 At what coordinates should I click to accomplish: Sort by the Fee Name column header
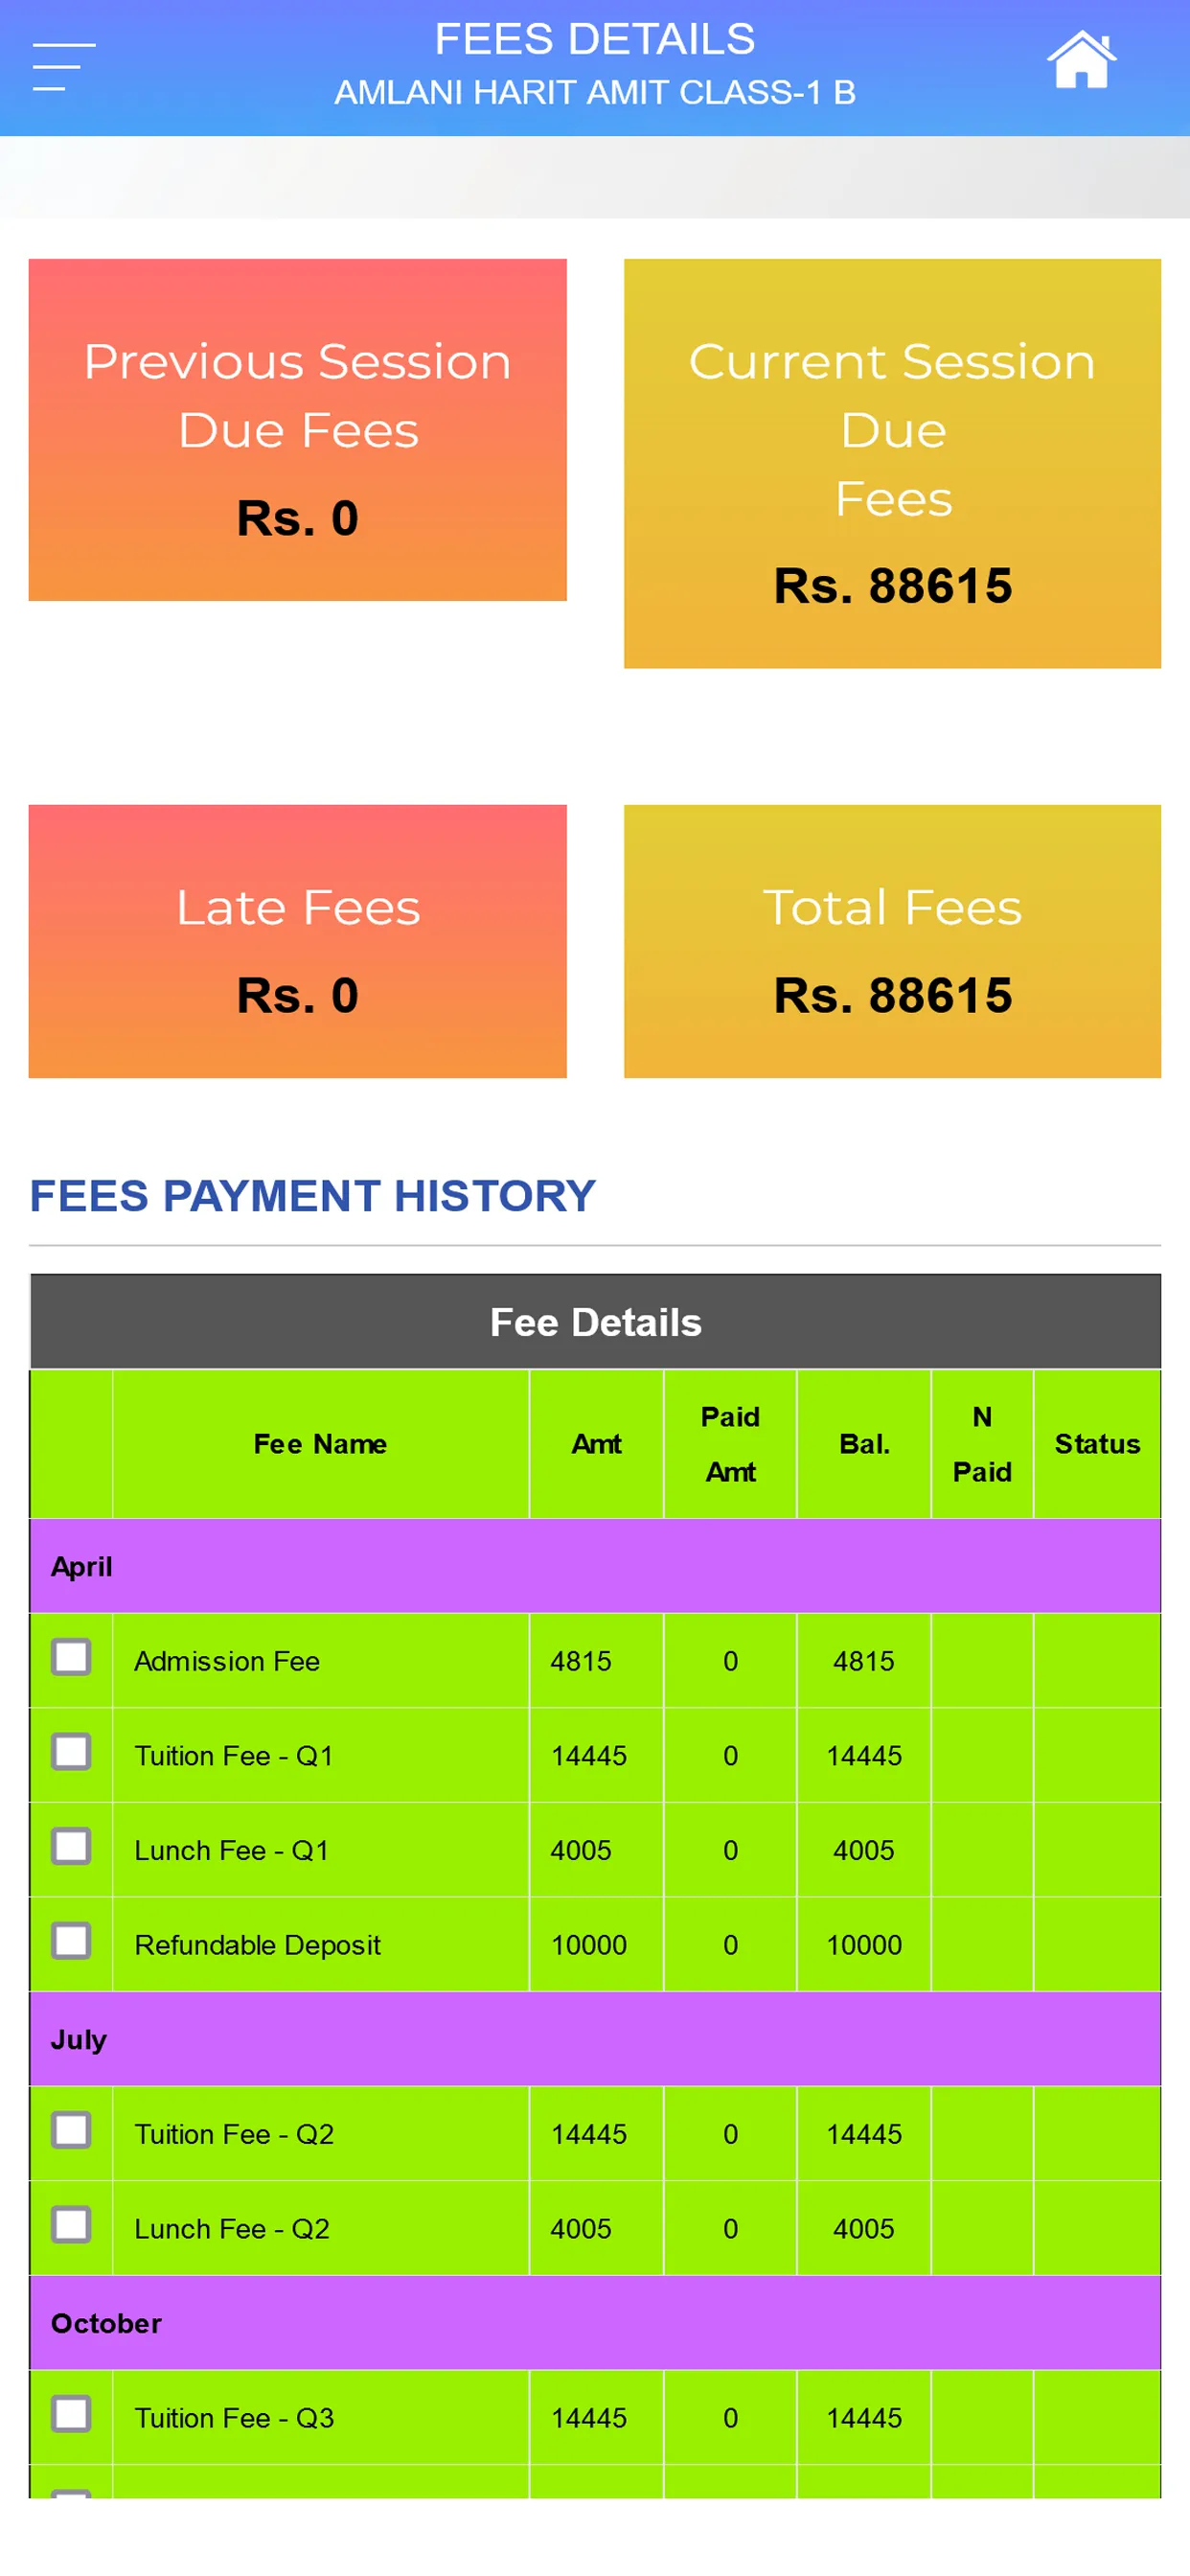point(320,1443)
